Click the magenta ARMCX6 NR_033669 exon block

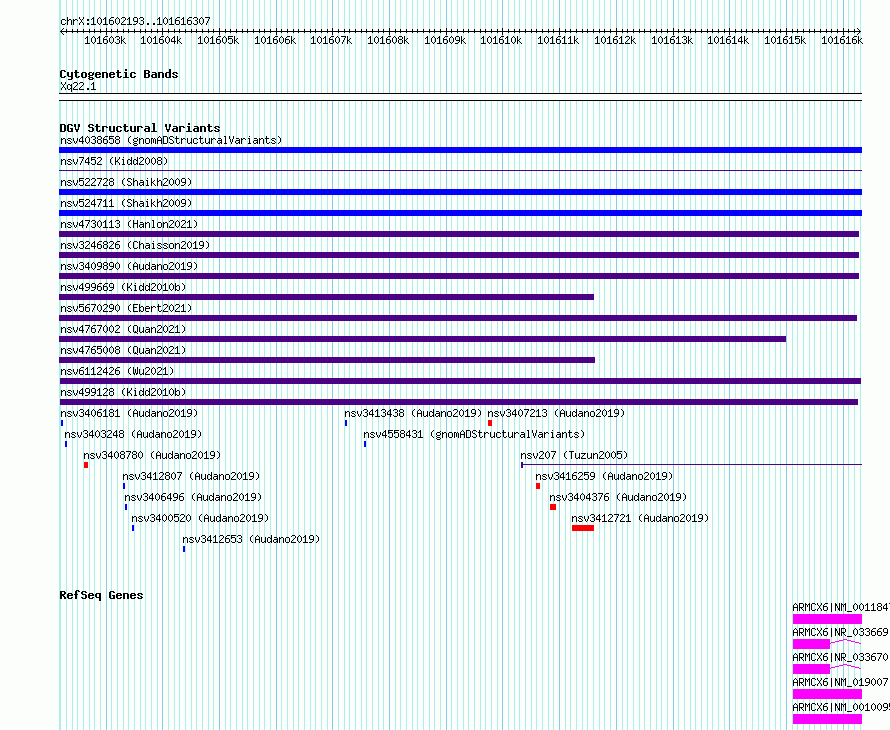811,644
